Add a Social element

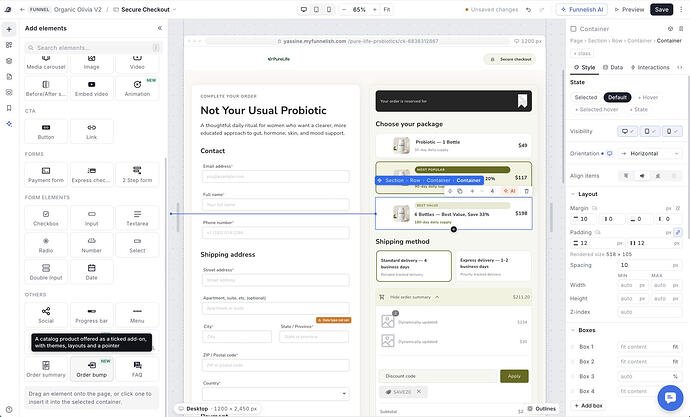[x=46, y=315]
